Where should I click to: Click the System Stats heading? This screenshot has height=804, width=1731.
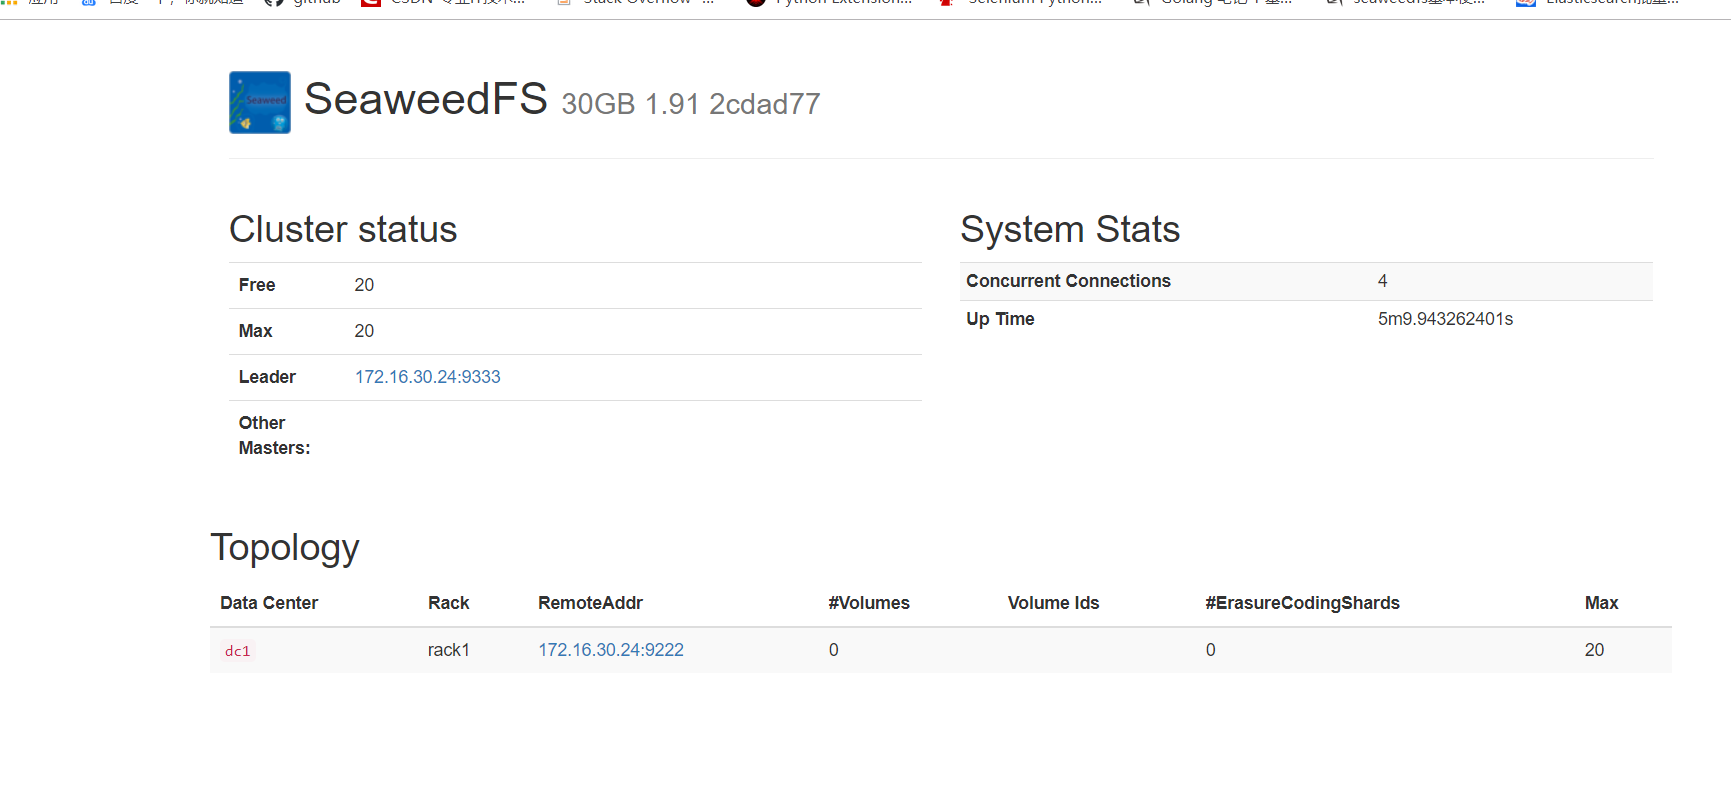[x=1070, y=229]
